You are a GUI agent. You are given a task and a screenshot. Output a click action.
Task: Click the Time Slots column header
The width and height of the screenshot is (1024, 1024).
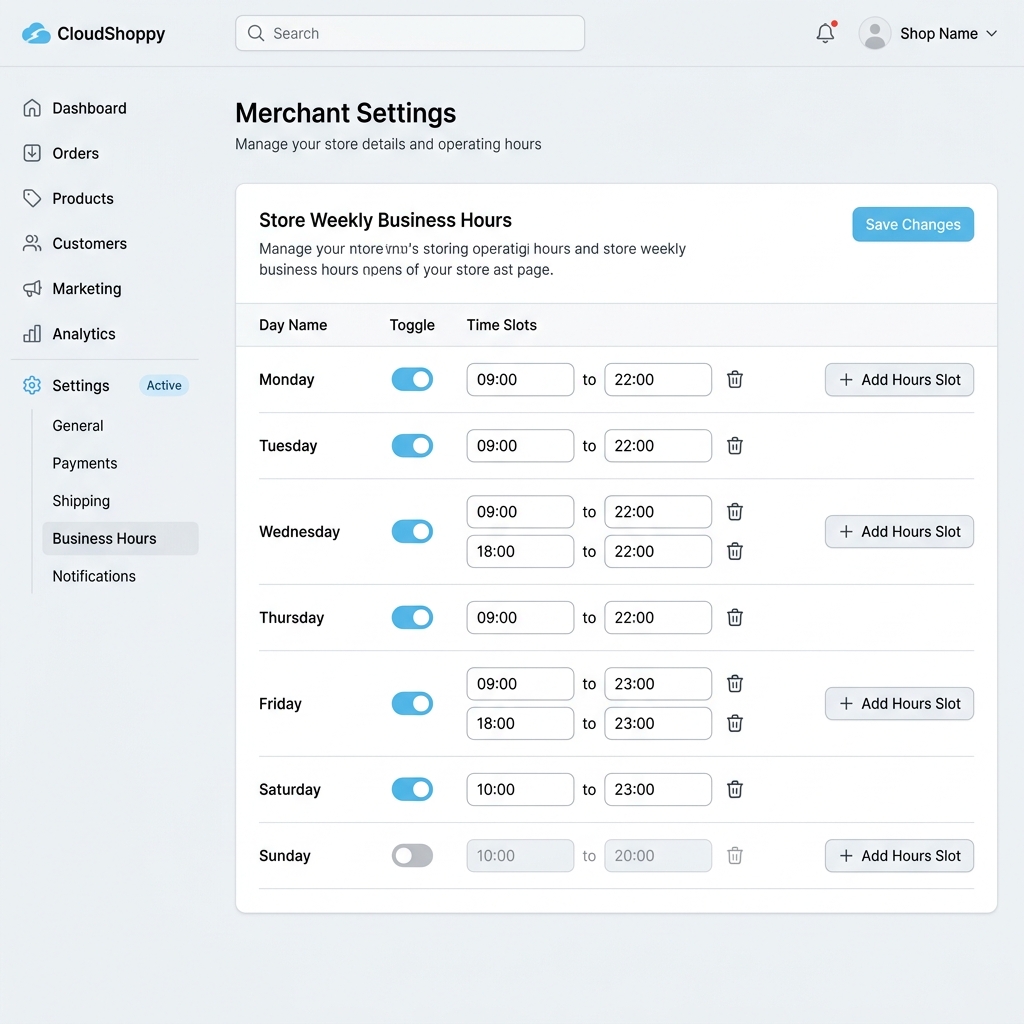pos(502,325)
